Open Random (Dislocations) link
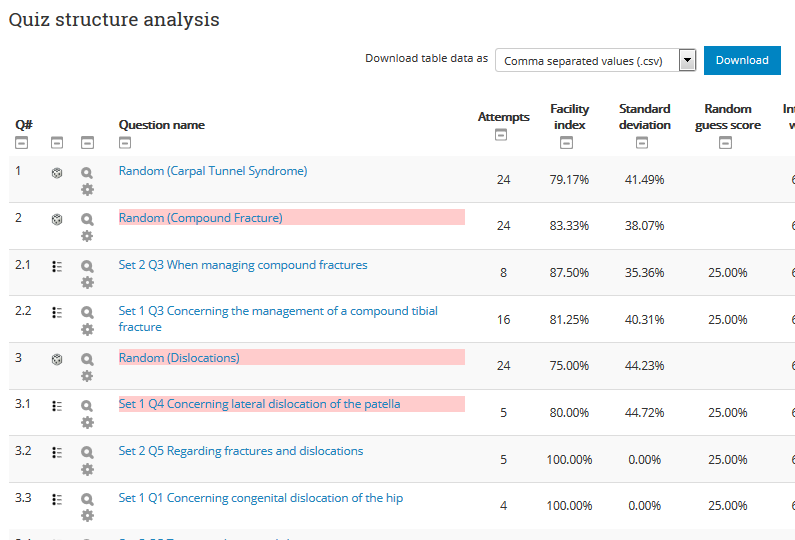This screenshot has width=795, height=540. pyautogui.click(x=179, y=357)
